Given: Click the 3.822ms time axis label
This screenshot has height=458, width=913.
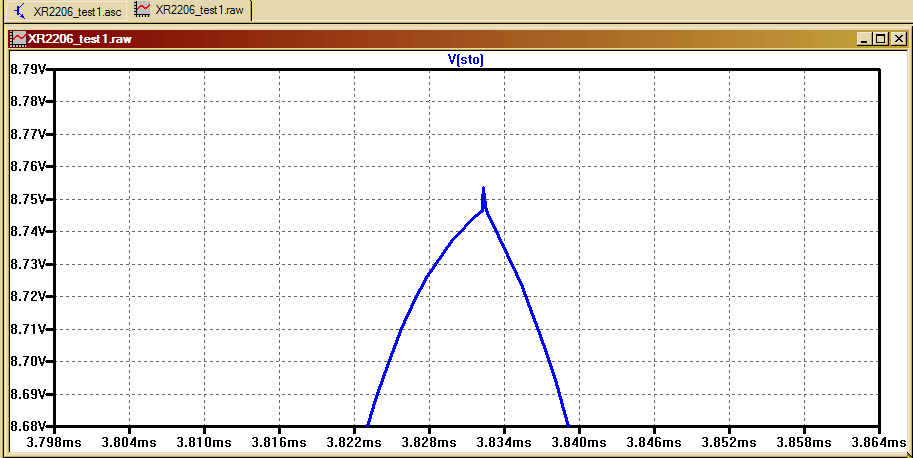Looking at the screenshot, I should tap(355, 443).
